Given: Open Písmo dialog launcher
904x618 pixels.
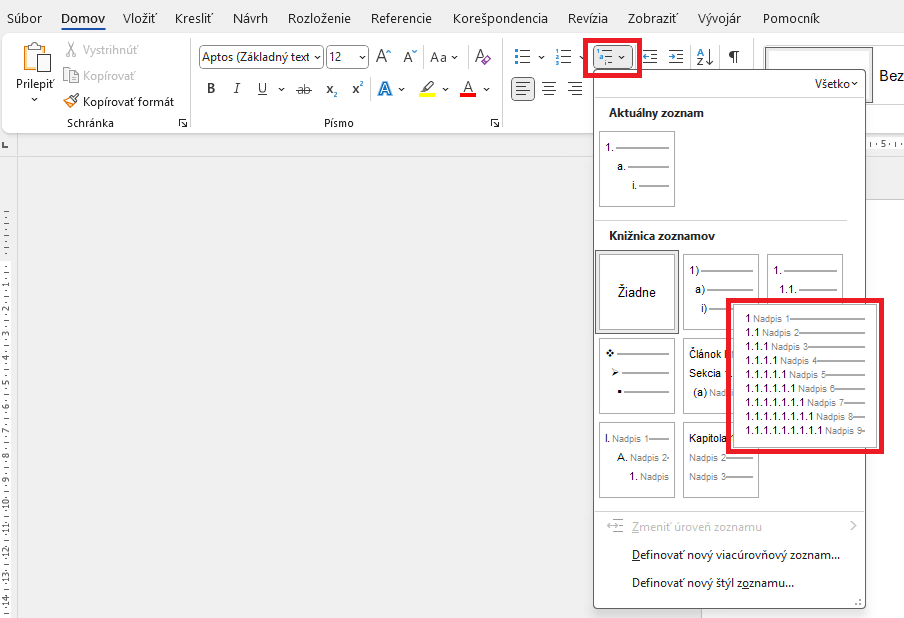Looking at the screenshot, I should coord(495,123).
